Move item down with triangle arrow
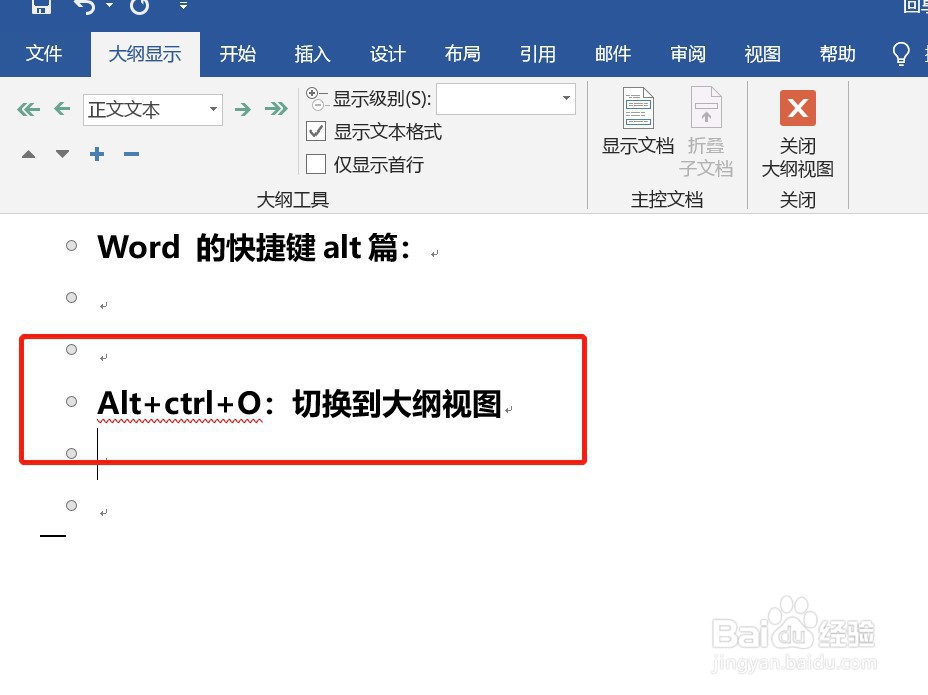 [62, 155]
